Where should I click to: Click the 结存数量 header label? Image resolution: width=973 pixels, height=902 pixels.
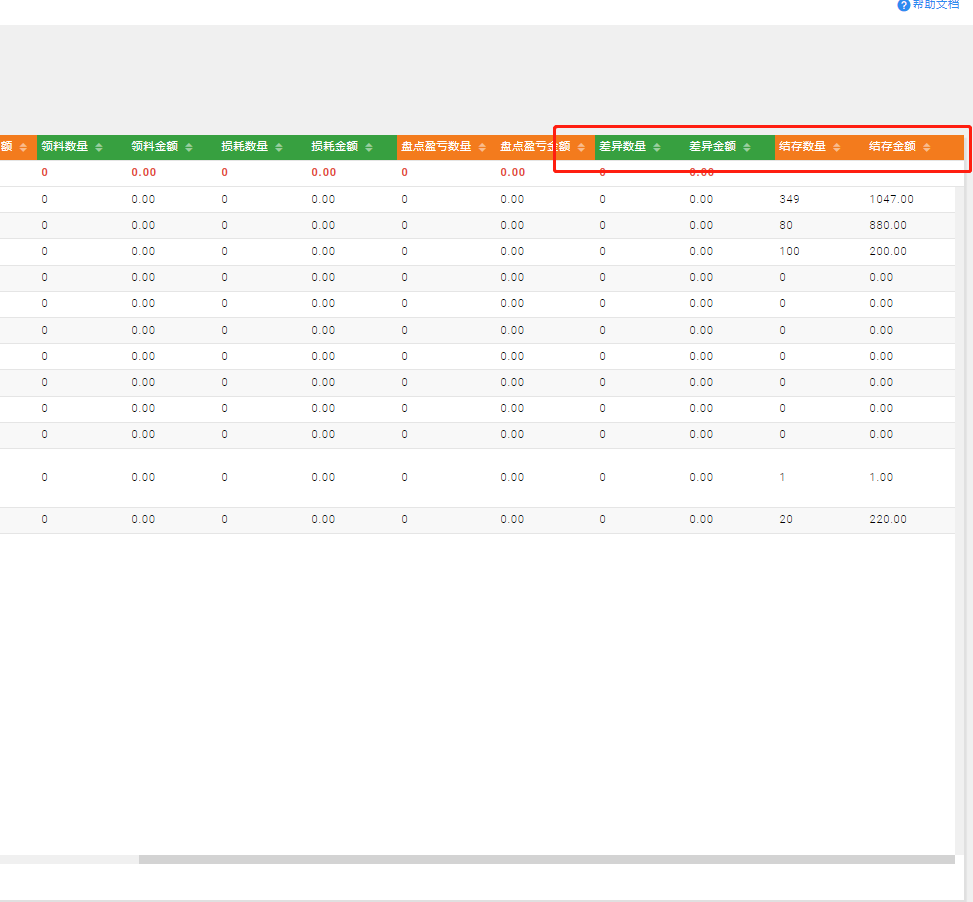click(x=802, y=146)
